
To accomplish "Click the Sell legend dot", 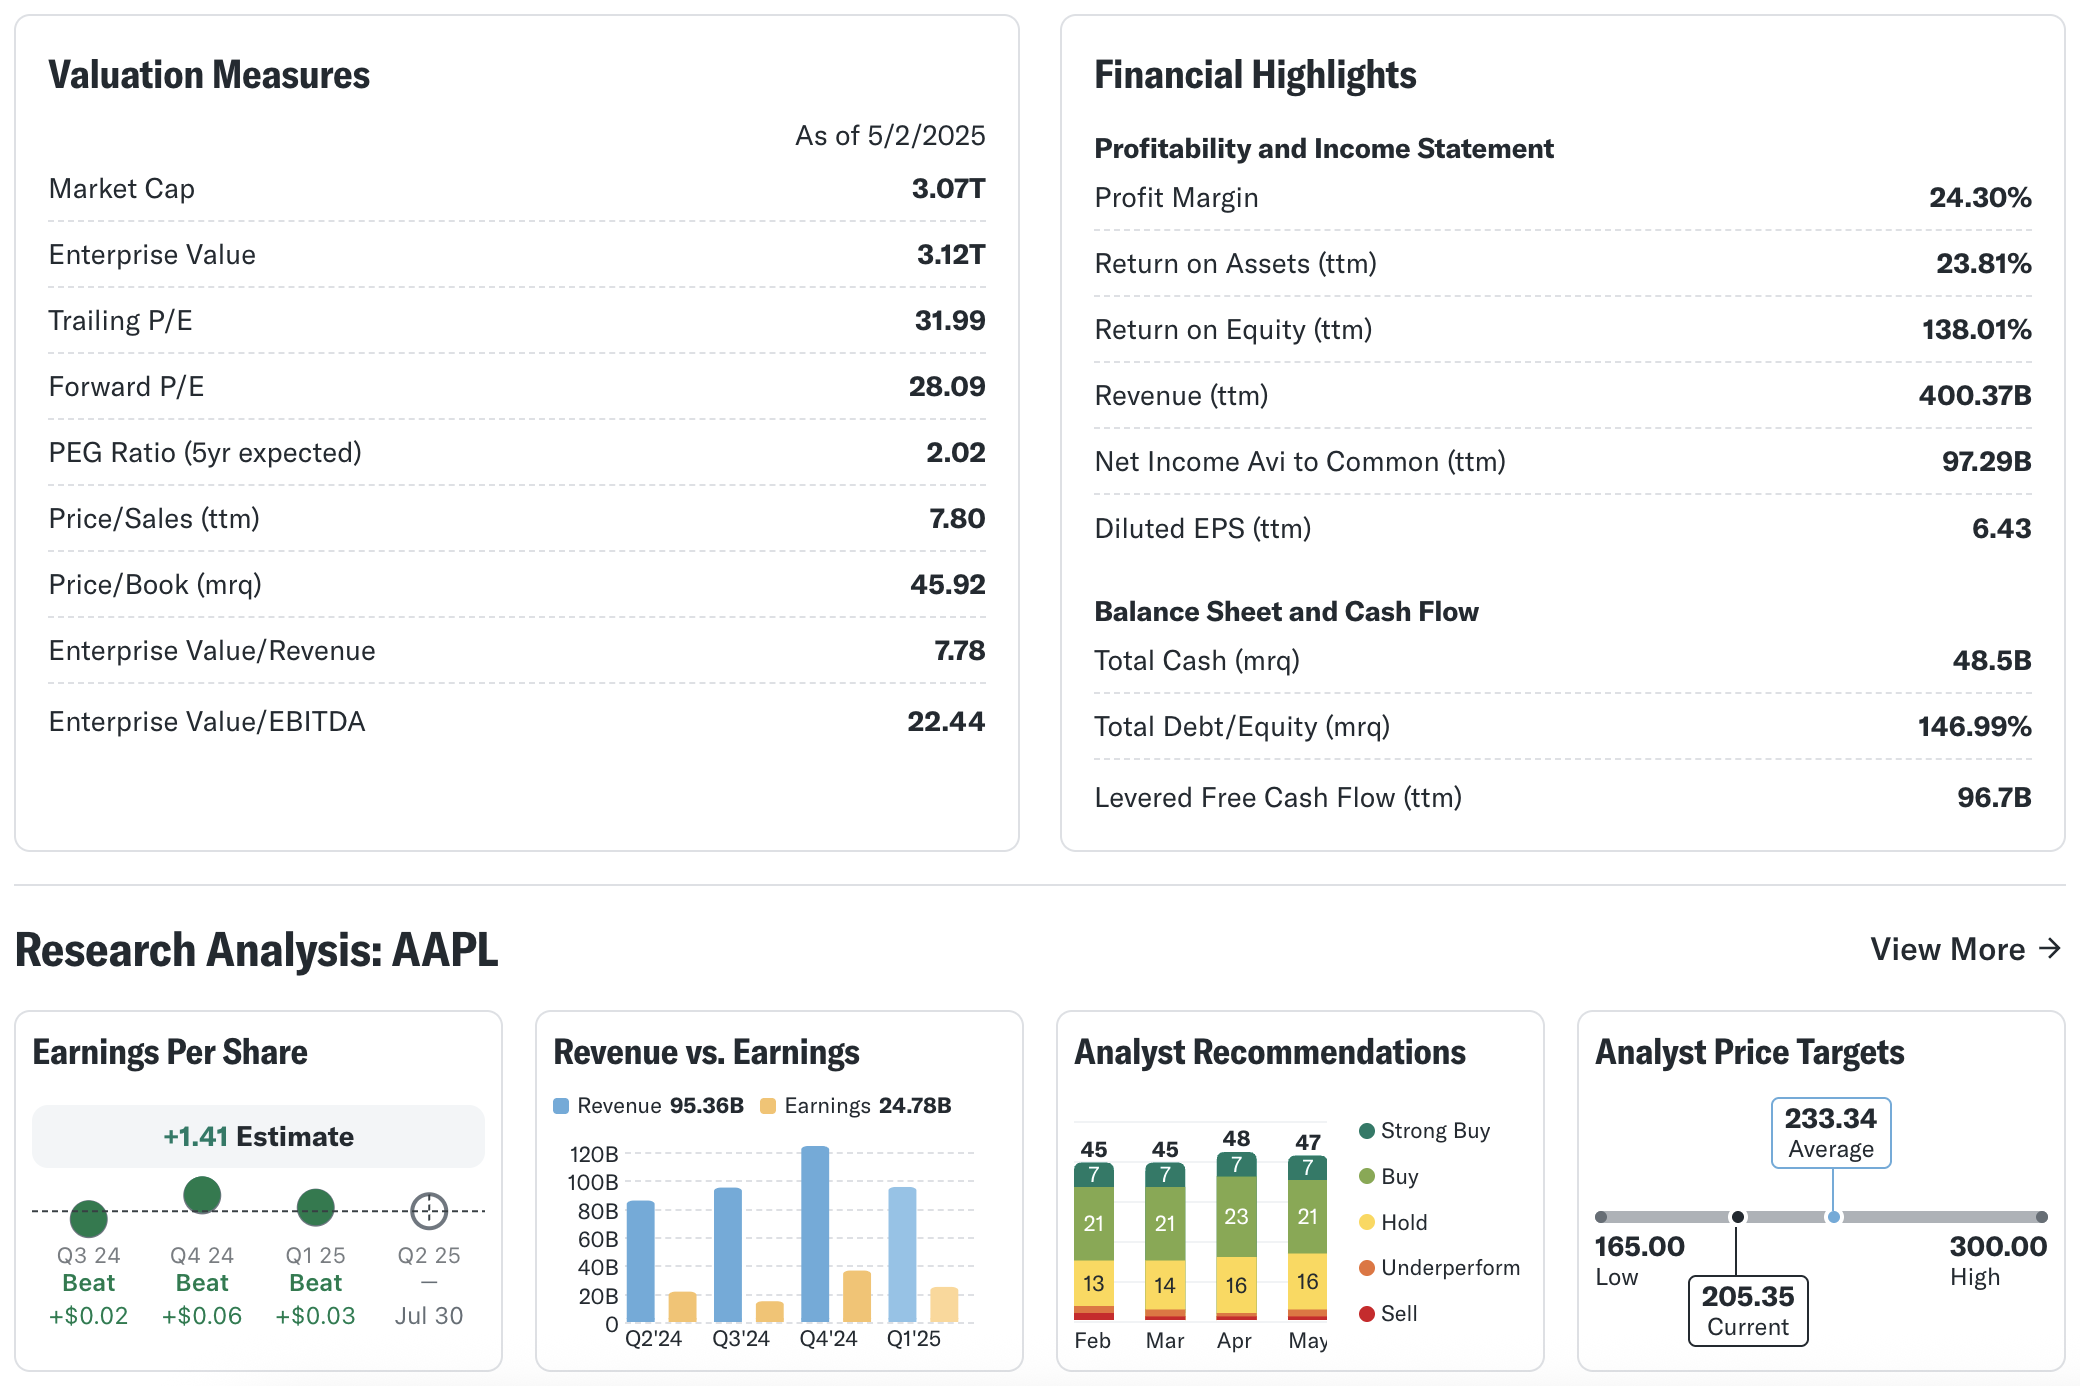I will (x=1367, y=1314).
